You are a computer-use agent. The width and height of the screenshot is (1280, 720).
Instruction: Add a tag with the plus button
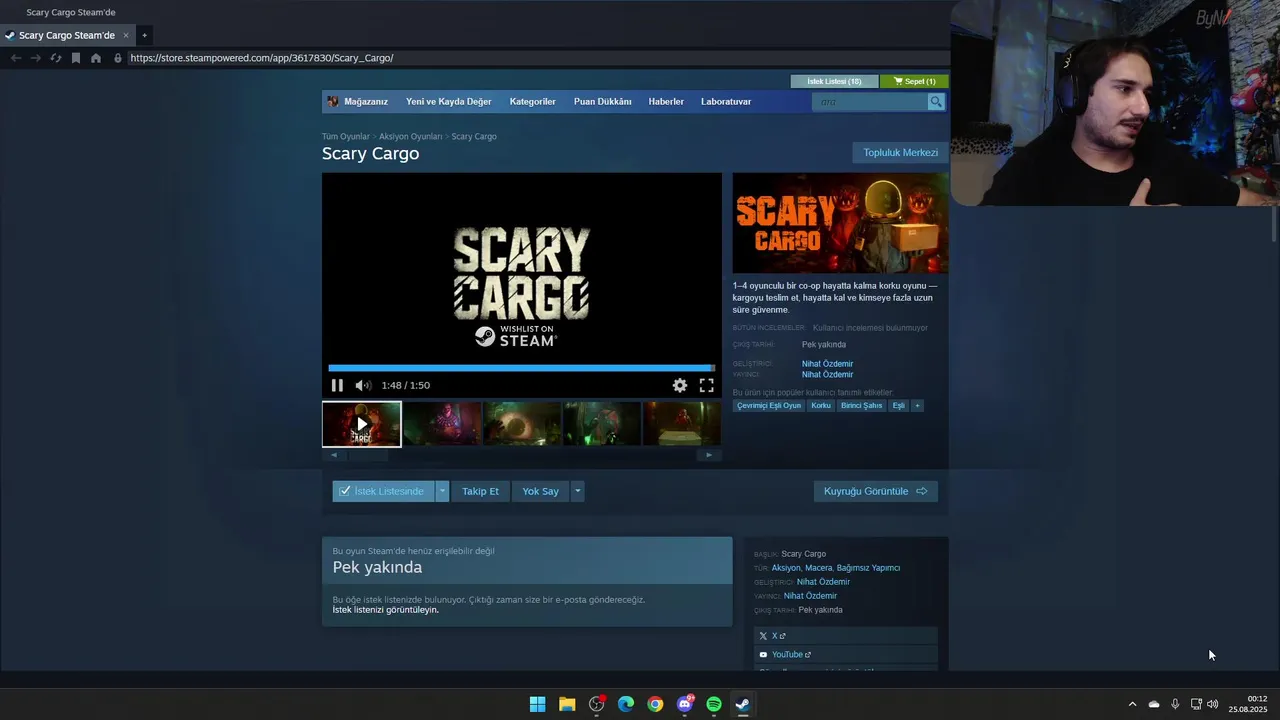click(x=917, y=405)
